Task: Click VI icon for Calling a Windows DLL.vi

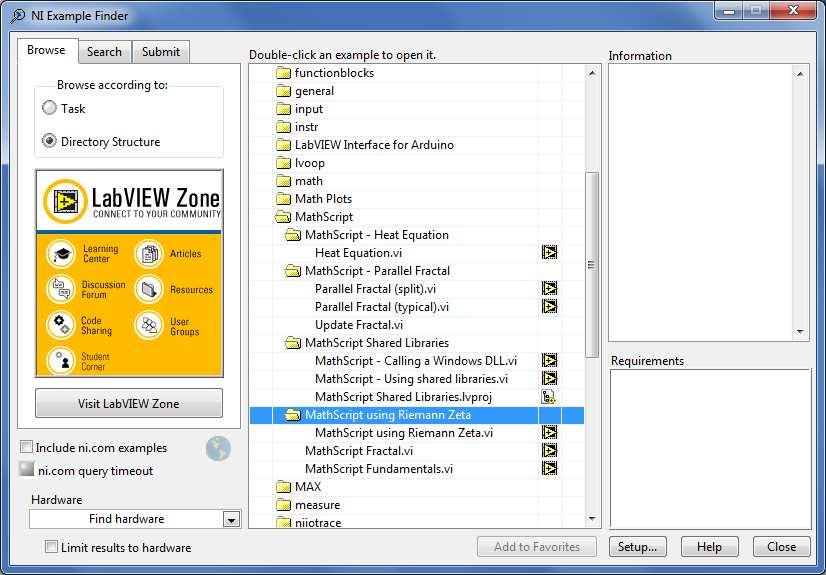Action: (549, 361)
